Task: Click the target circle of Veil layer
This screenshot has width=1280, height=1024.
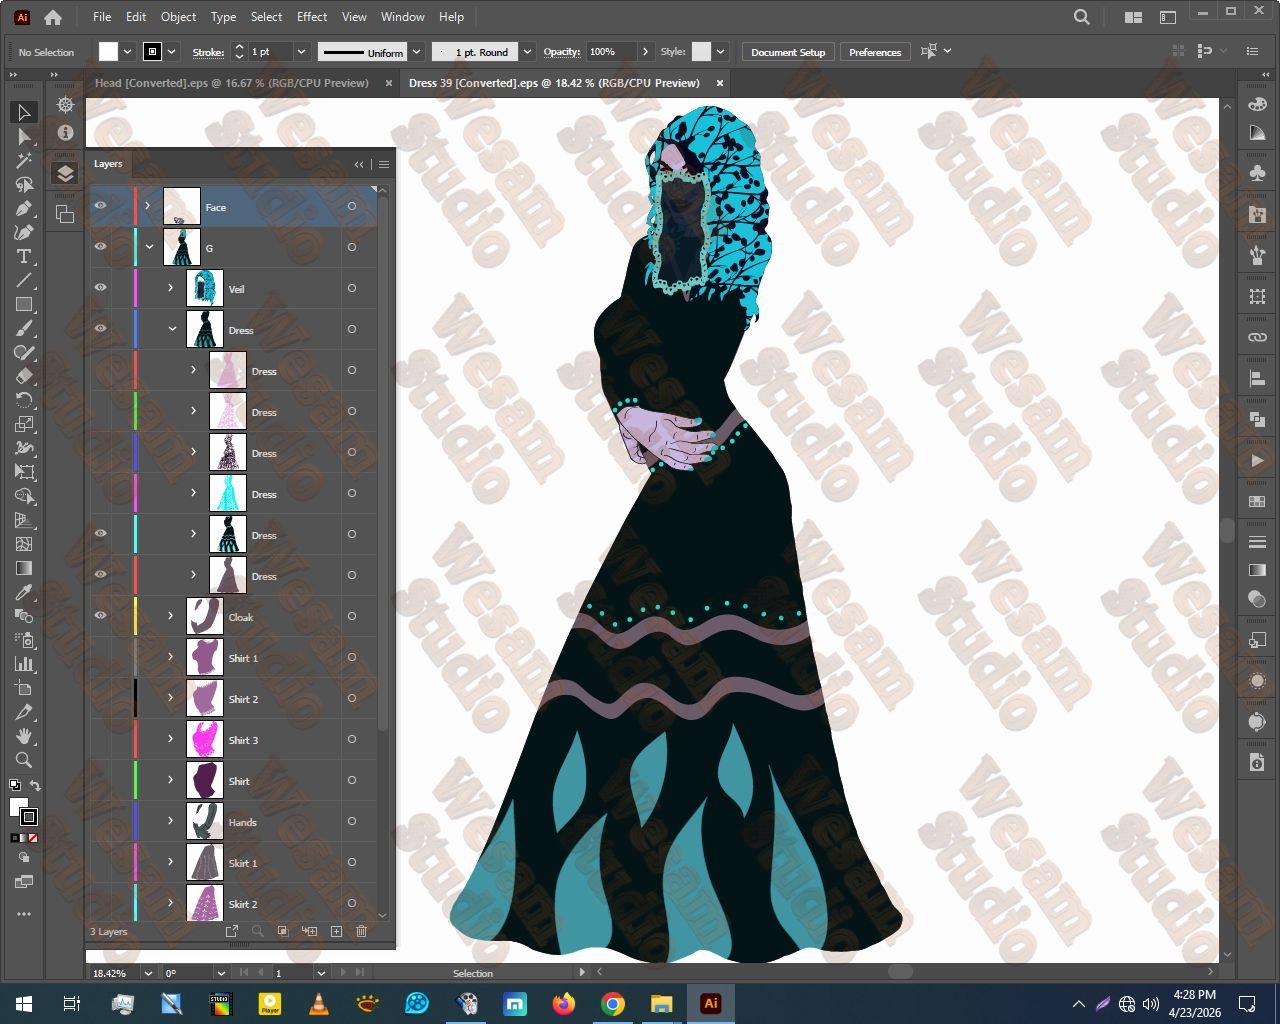Action: click(x=352, y=288)
